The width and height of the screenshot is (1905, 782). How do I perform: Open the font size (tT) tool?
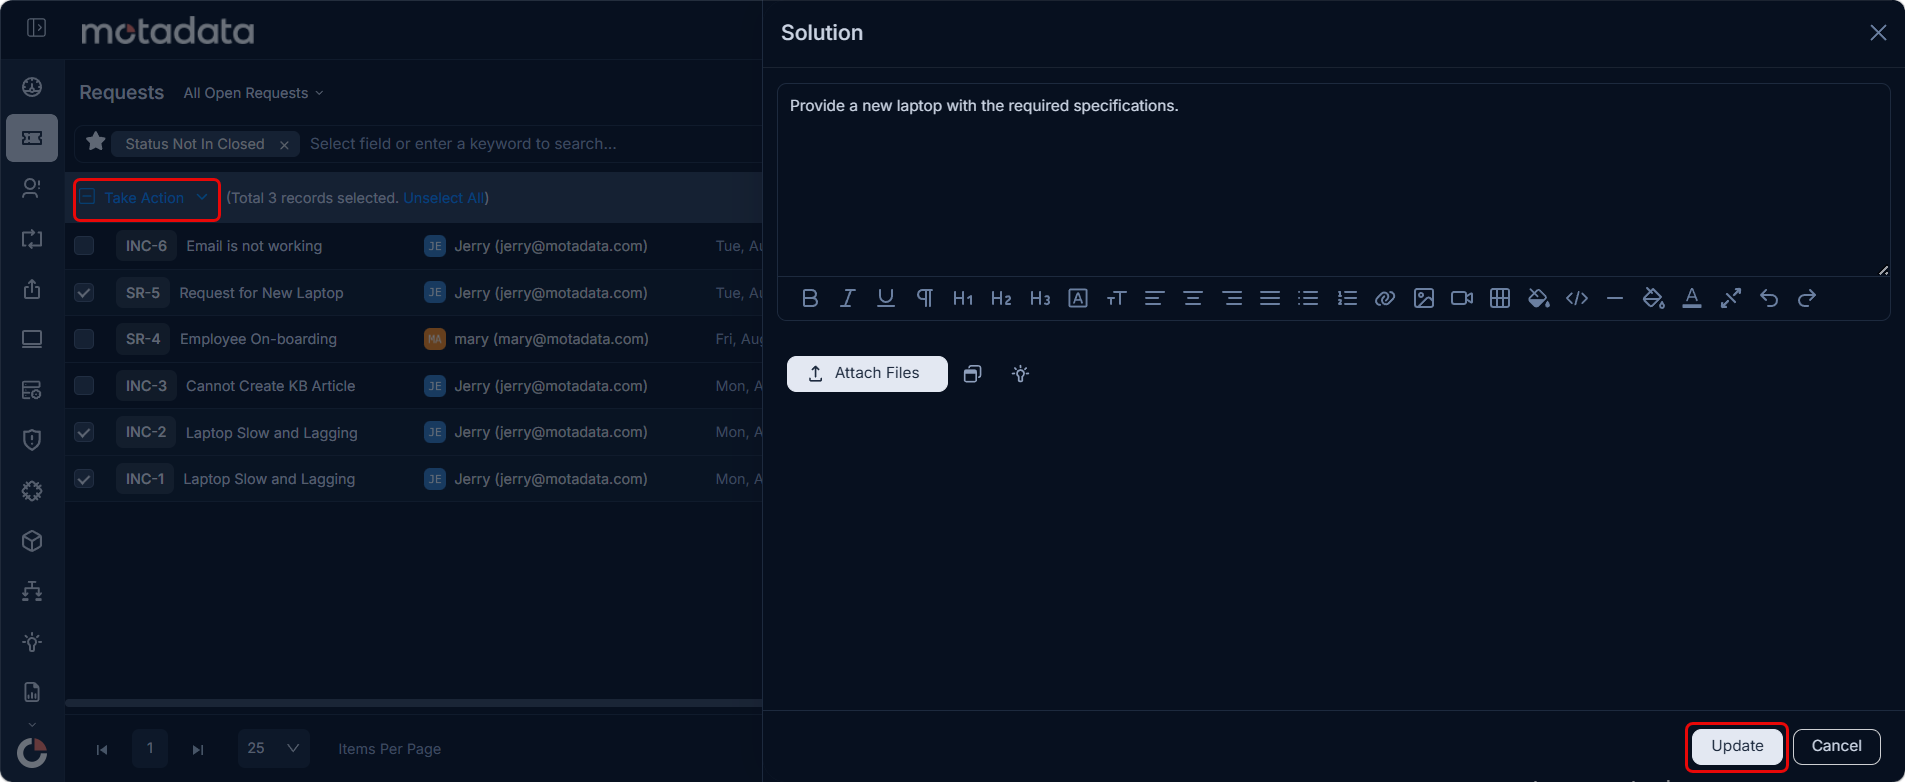click(1116, 298)
